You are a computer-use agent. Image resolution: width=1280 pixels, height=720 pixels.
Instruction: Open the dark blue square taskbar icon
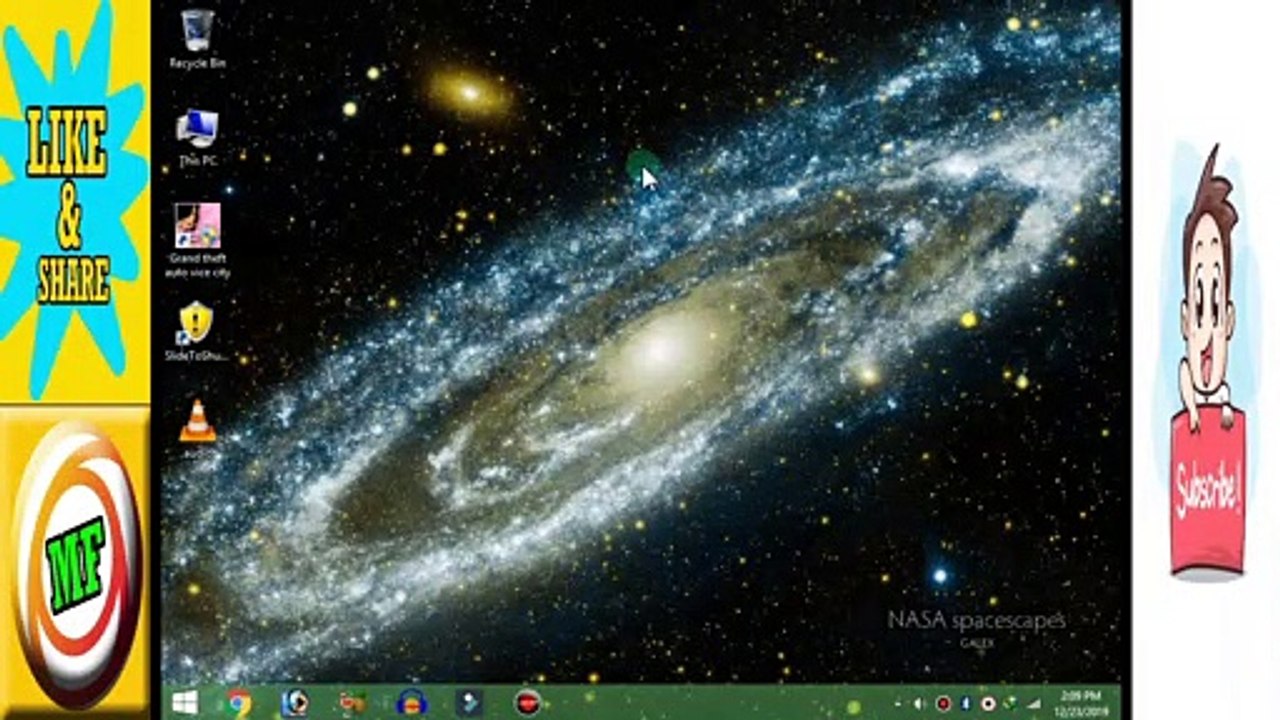[x=468, y=703]
